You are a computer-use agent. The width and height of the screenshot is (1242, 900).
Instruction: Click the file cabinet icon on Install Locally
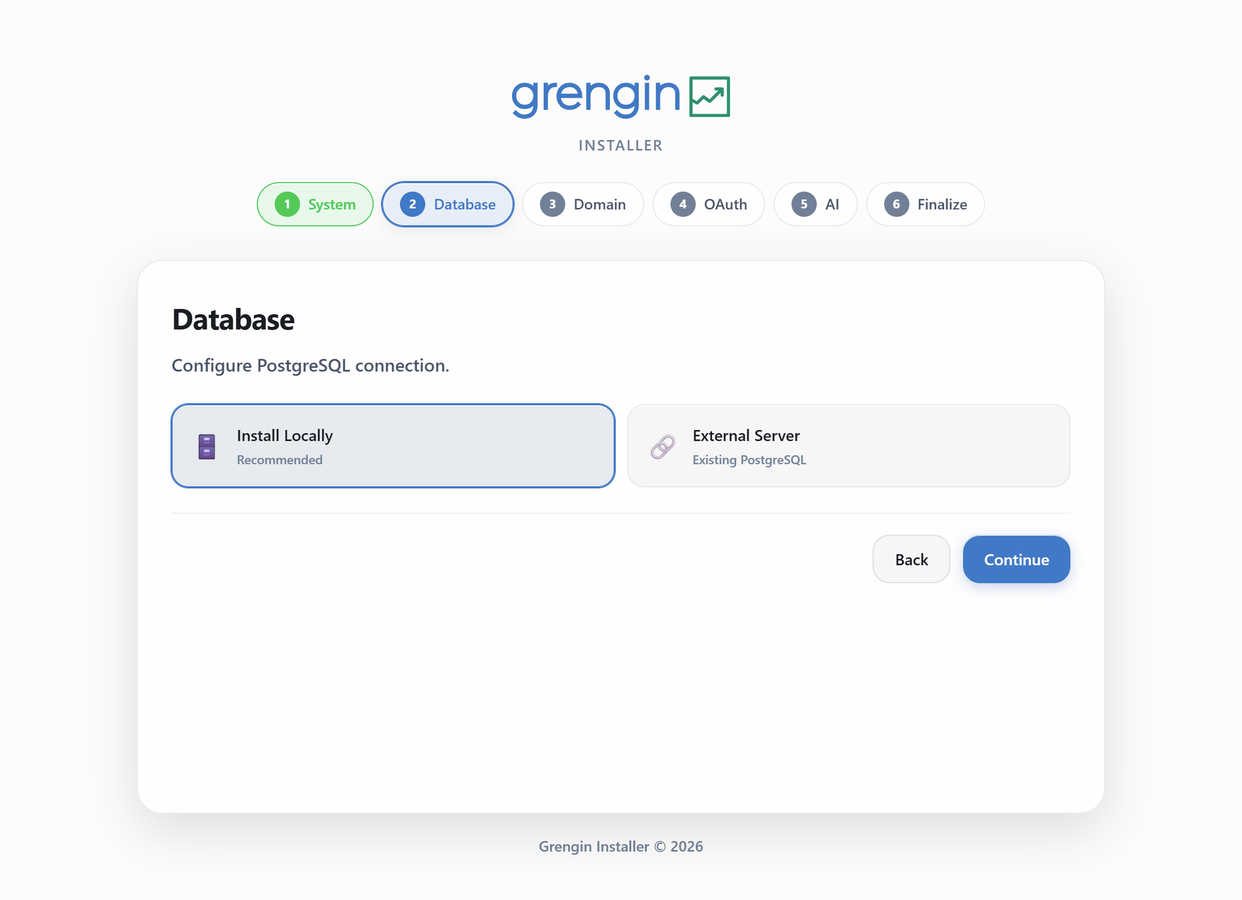coord(207,446)
